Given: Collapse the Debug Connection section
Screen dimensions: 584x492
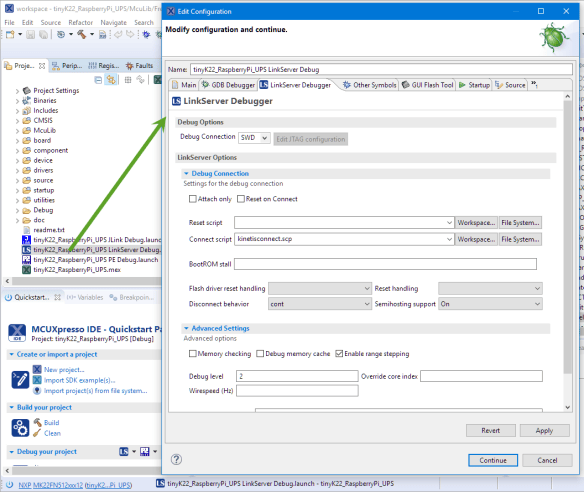Looking at the screenshot, I should tap(186, 174).
